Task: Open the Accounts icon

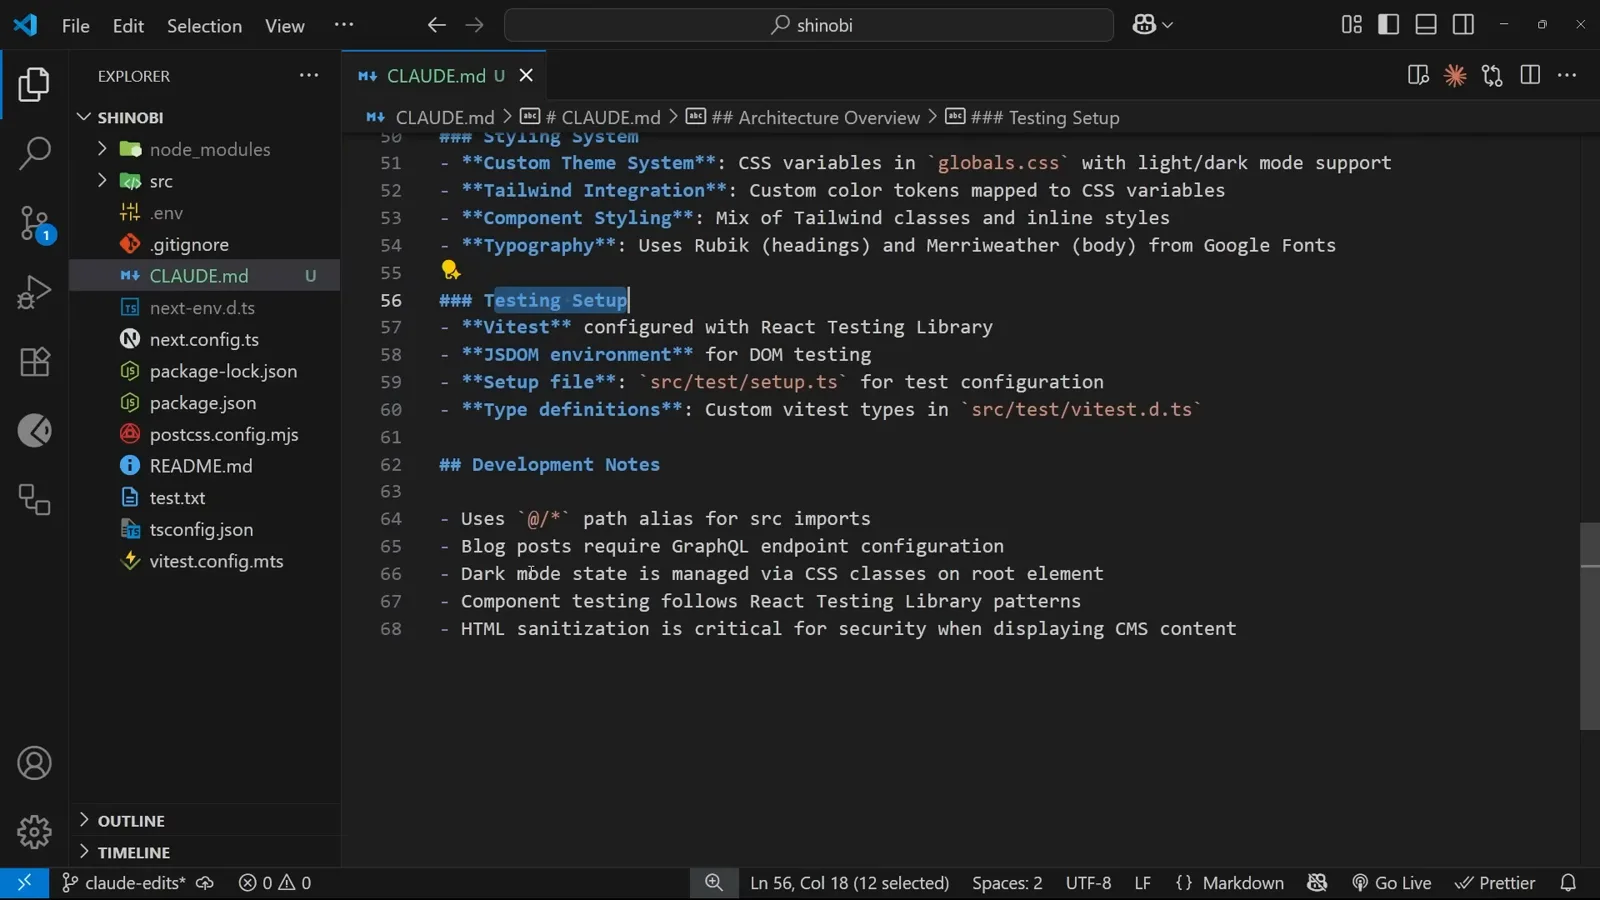Action: point(34,763)
